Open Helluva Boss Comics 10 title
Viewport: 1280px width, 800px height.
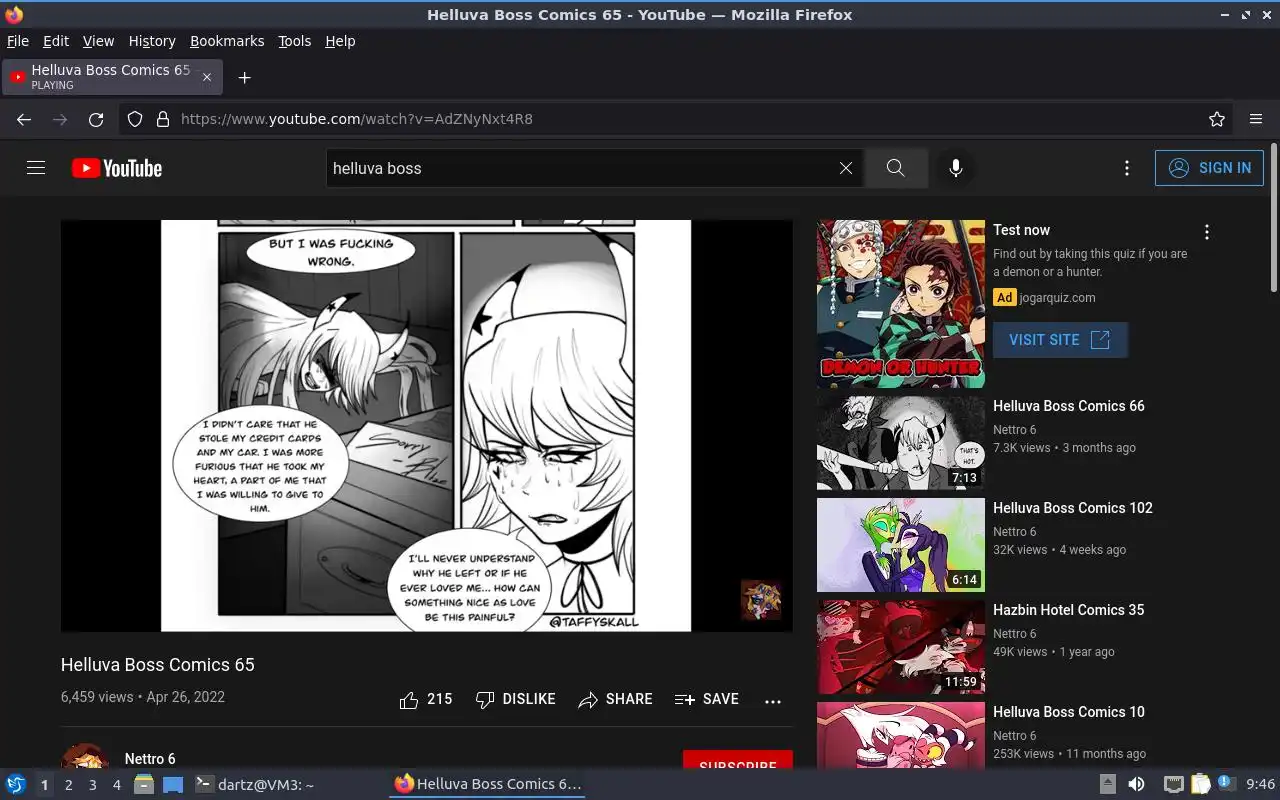click(1069, 712)
